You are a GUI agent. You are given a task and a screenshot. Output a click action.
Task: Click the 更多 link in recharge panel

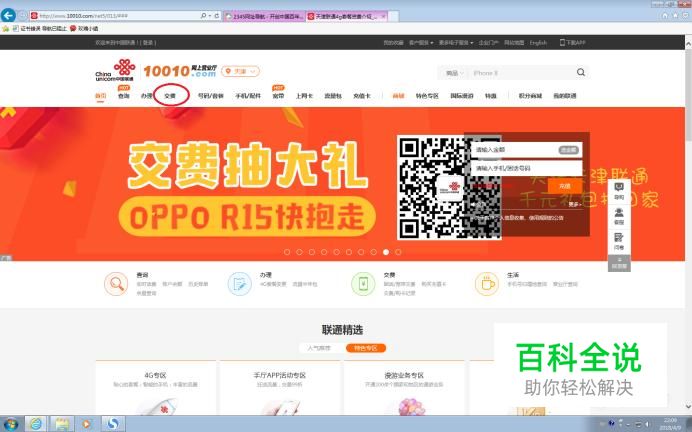[x=574, y=204]
